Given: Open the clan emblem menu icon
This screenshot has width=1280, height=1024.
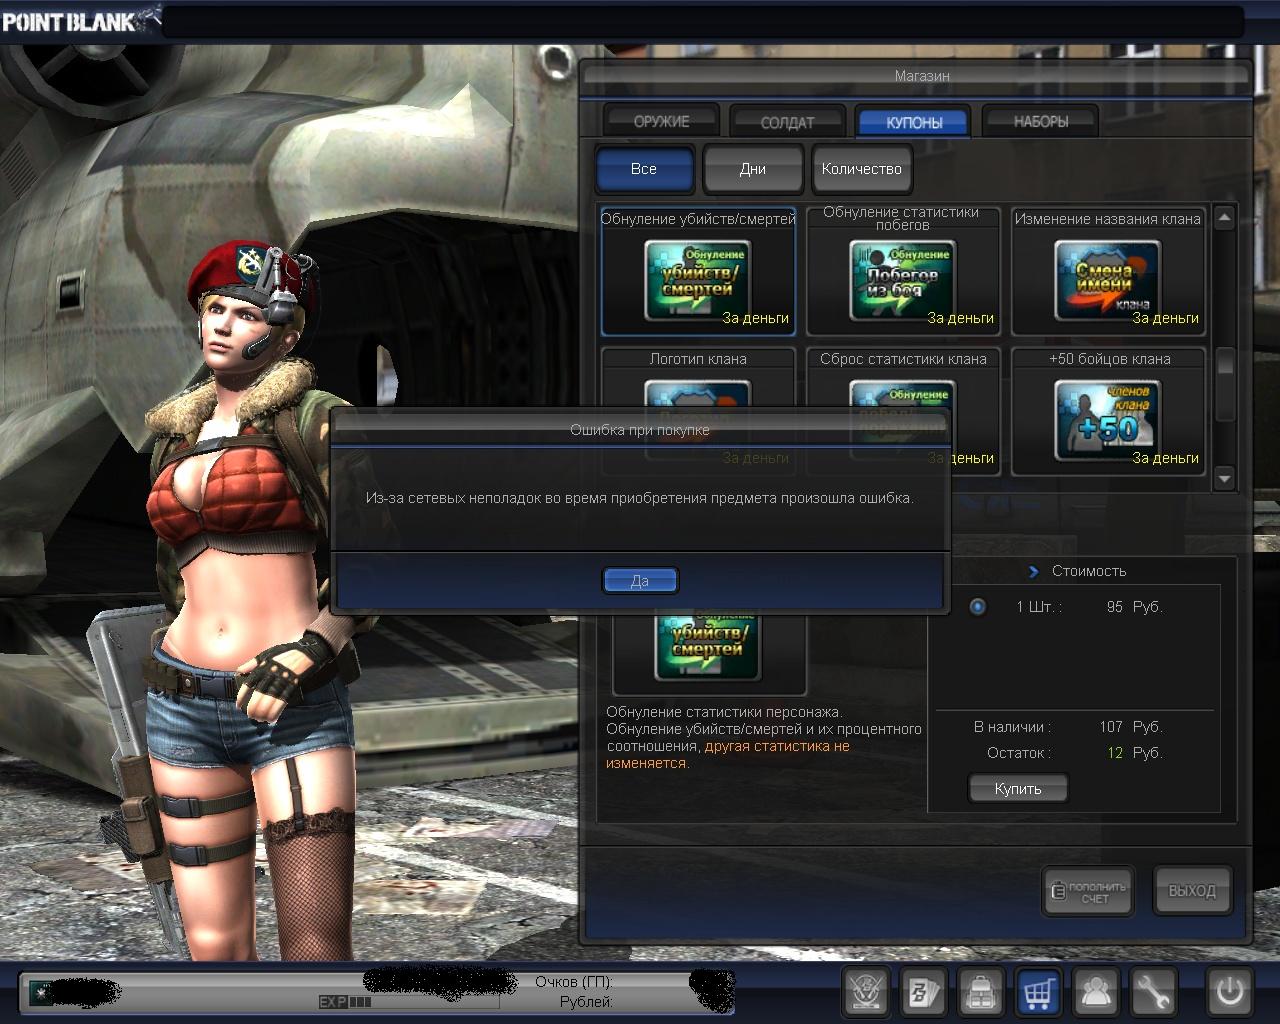Looking at the screenshot, I should [x=865, y=992].
